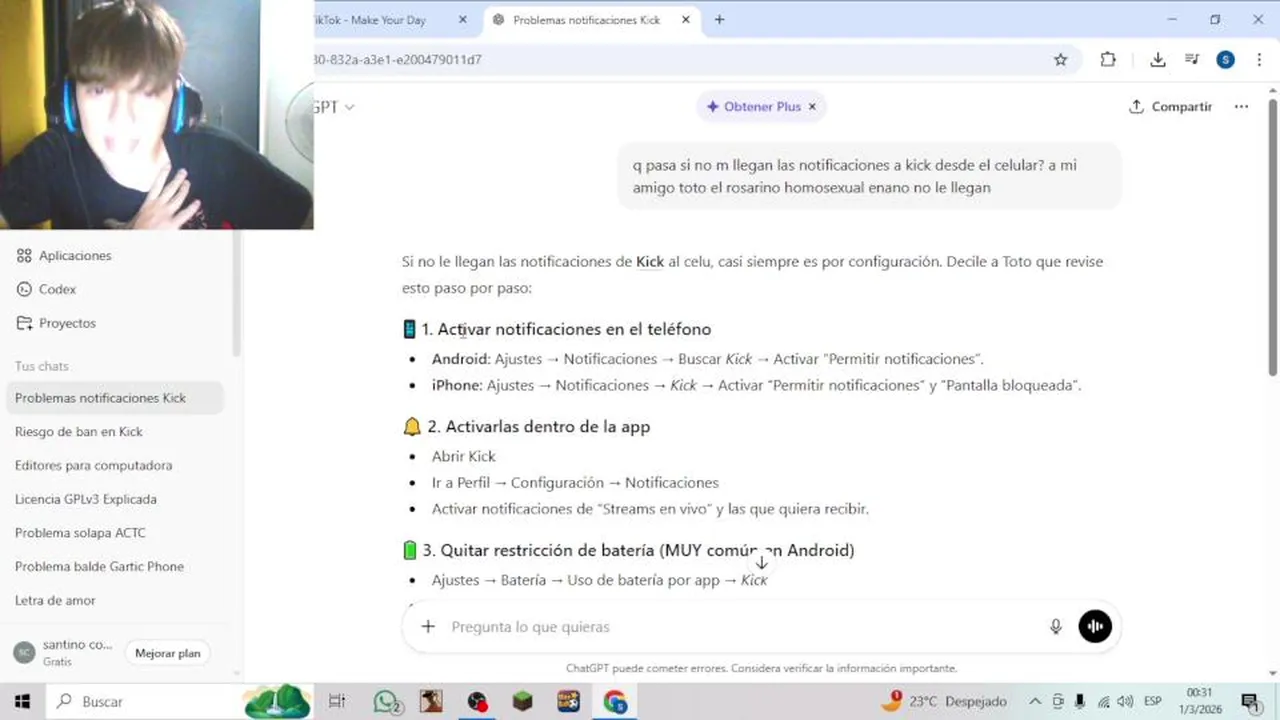The width and height of the screenshot is (1280, 720).
Task: Open the chat options three-dot menu beside Compartir
Action: pyautogui.click(x=1241, y=107)
